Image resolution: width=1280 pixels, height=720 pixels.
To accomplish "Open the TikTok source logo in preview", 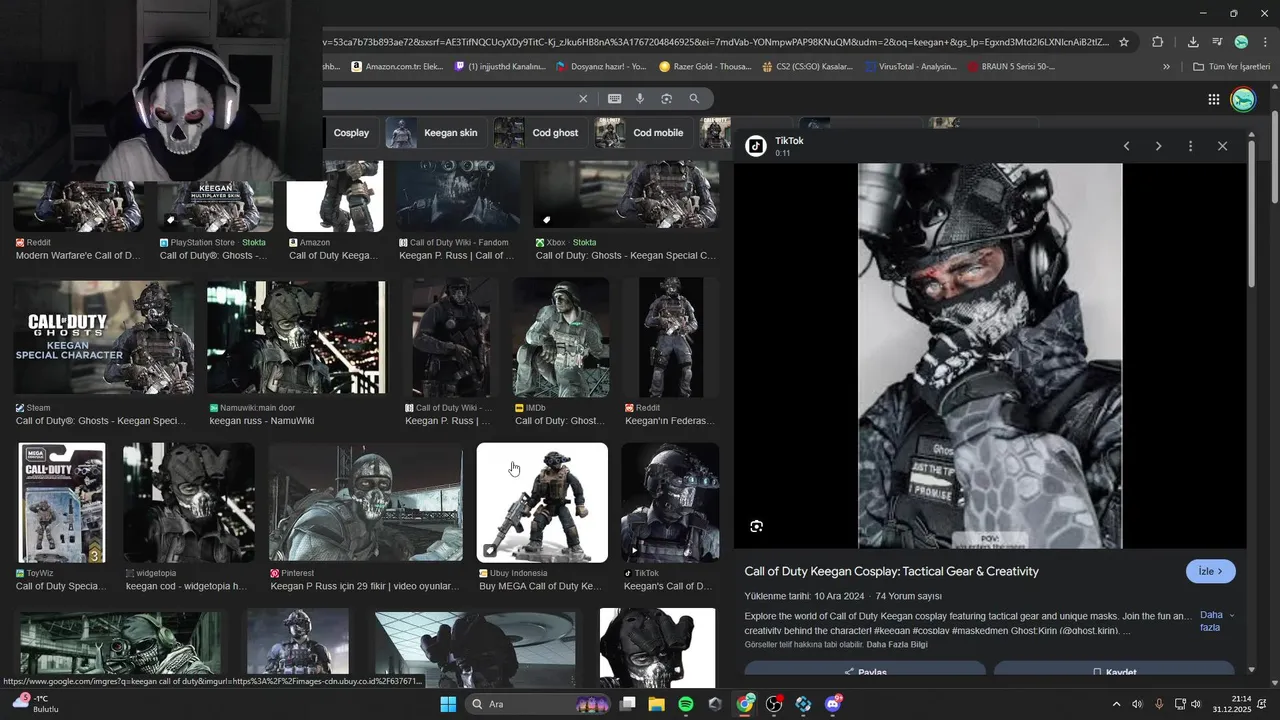I will point(756,146).
